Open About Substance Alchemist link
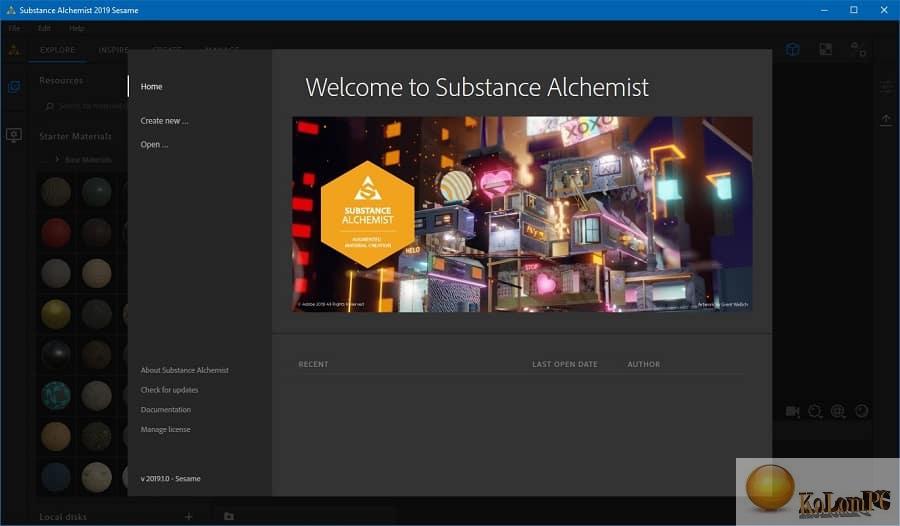The height and width of the screenshot is (526, 900). pyautogui.click(x=184, y=370)
